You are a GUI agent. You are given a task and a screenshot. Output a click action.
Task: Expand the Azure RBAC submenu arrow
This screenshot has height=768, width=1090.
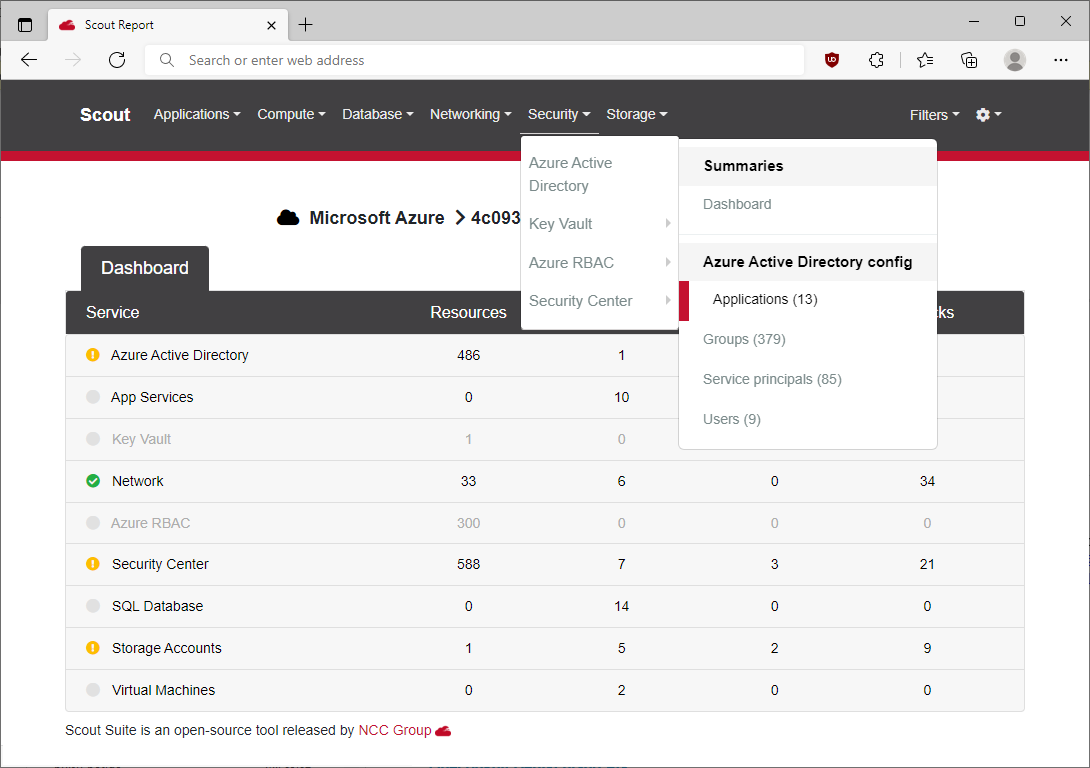click(667, 262)
